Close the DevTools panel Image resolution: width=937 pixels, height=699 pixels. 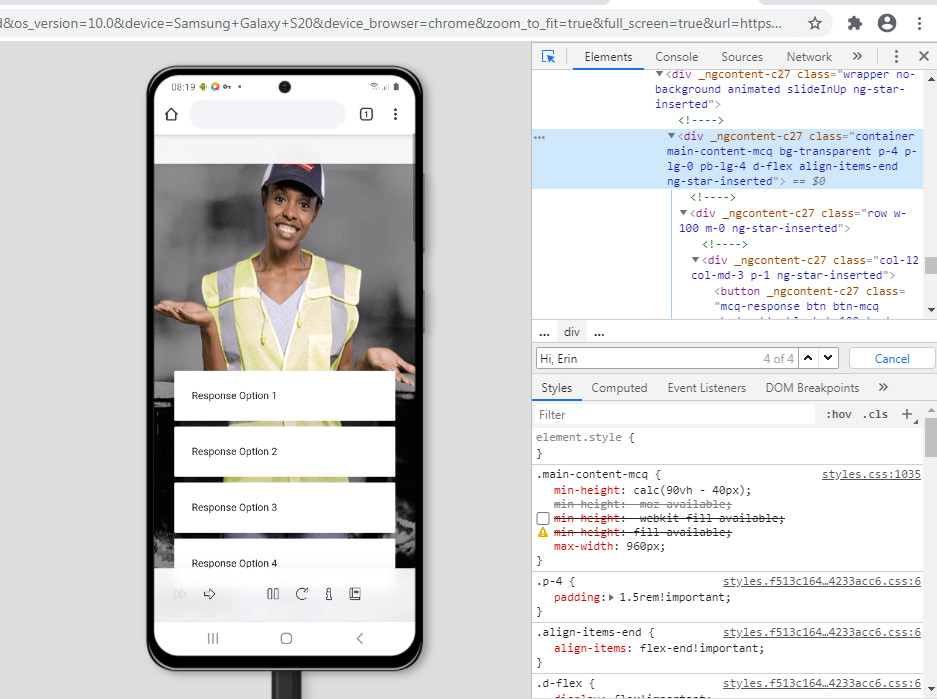(924, 56)
